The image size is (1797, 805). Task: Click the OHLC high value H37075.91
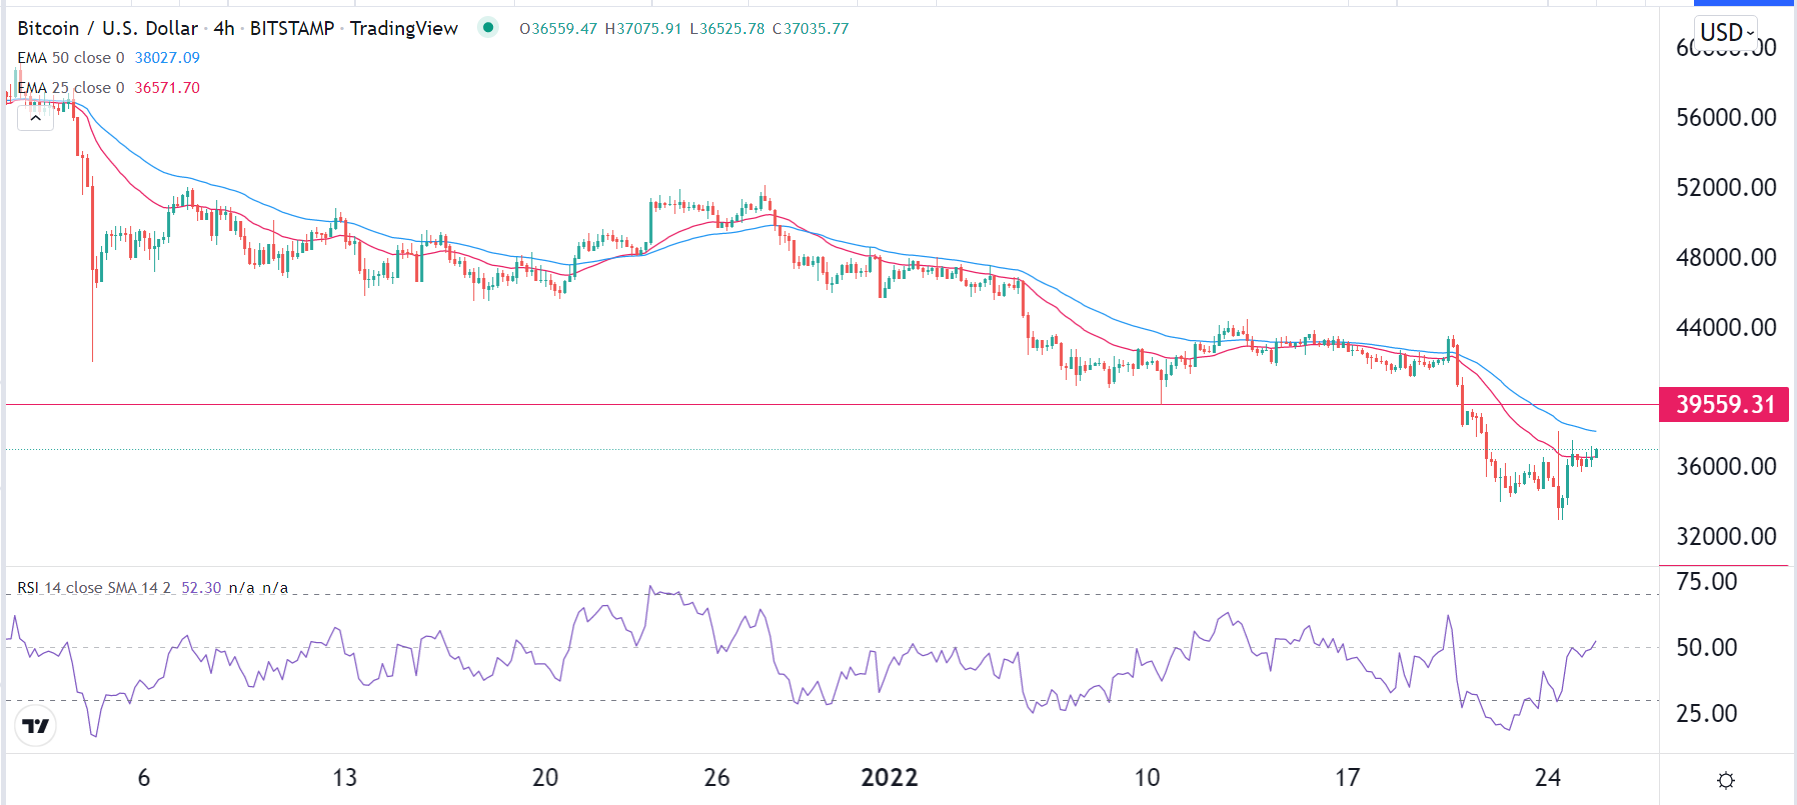tap(643, 28)
